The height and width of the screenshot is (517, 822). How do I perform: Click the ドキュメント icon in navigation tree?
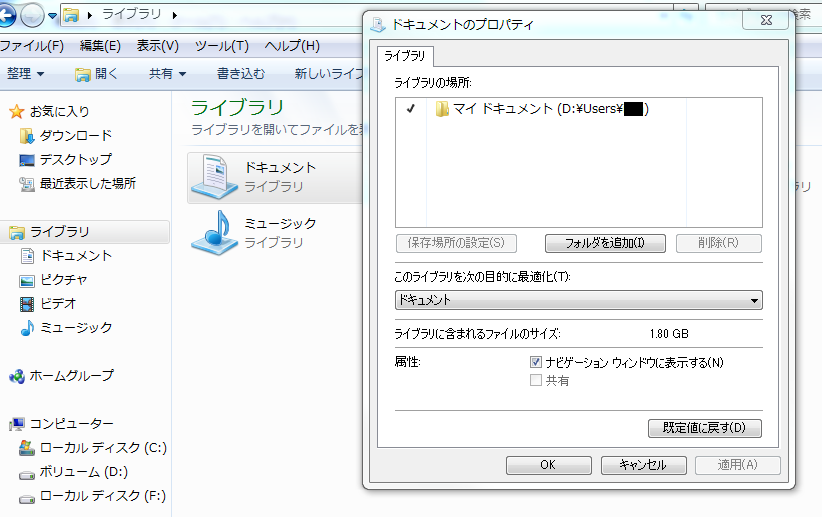point(27,256)
